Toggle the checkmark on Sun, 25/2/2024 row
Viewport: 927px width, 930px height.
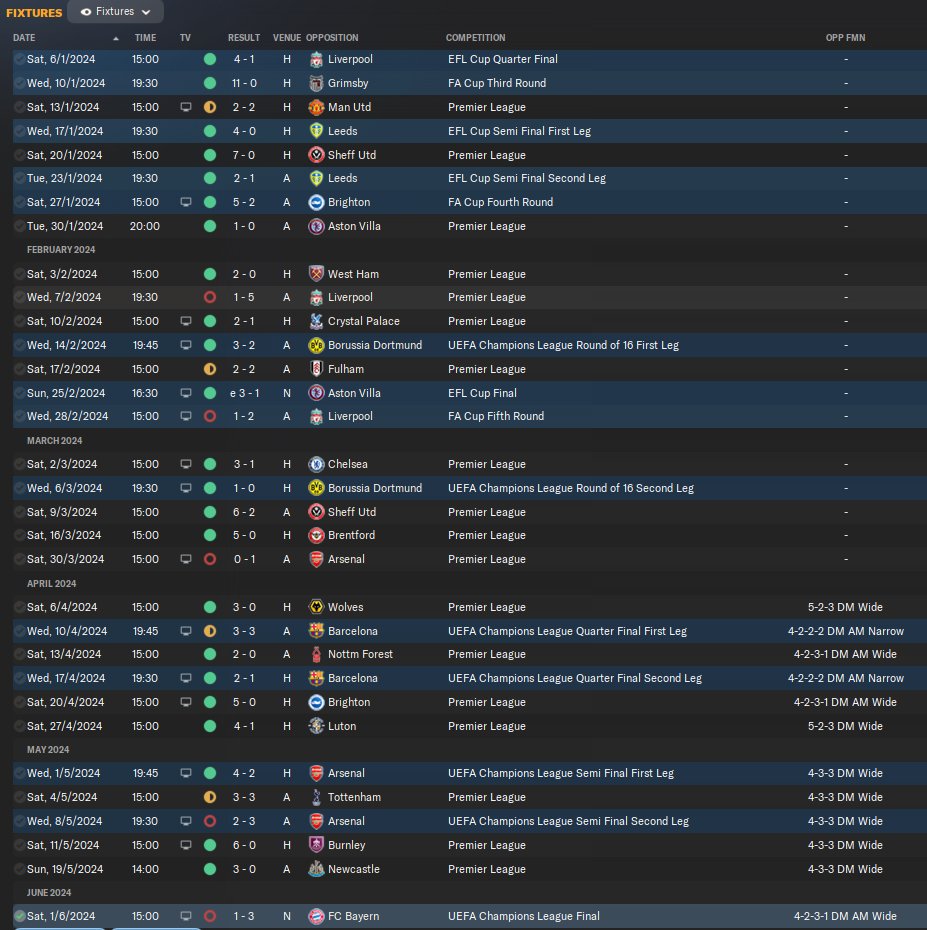click(20, 393)
